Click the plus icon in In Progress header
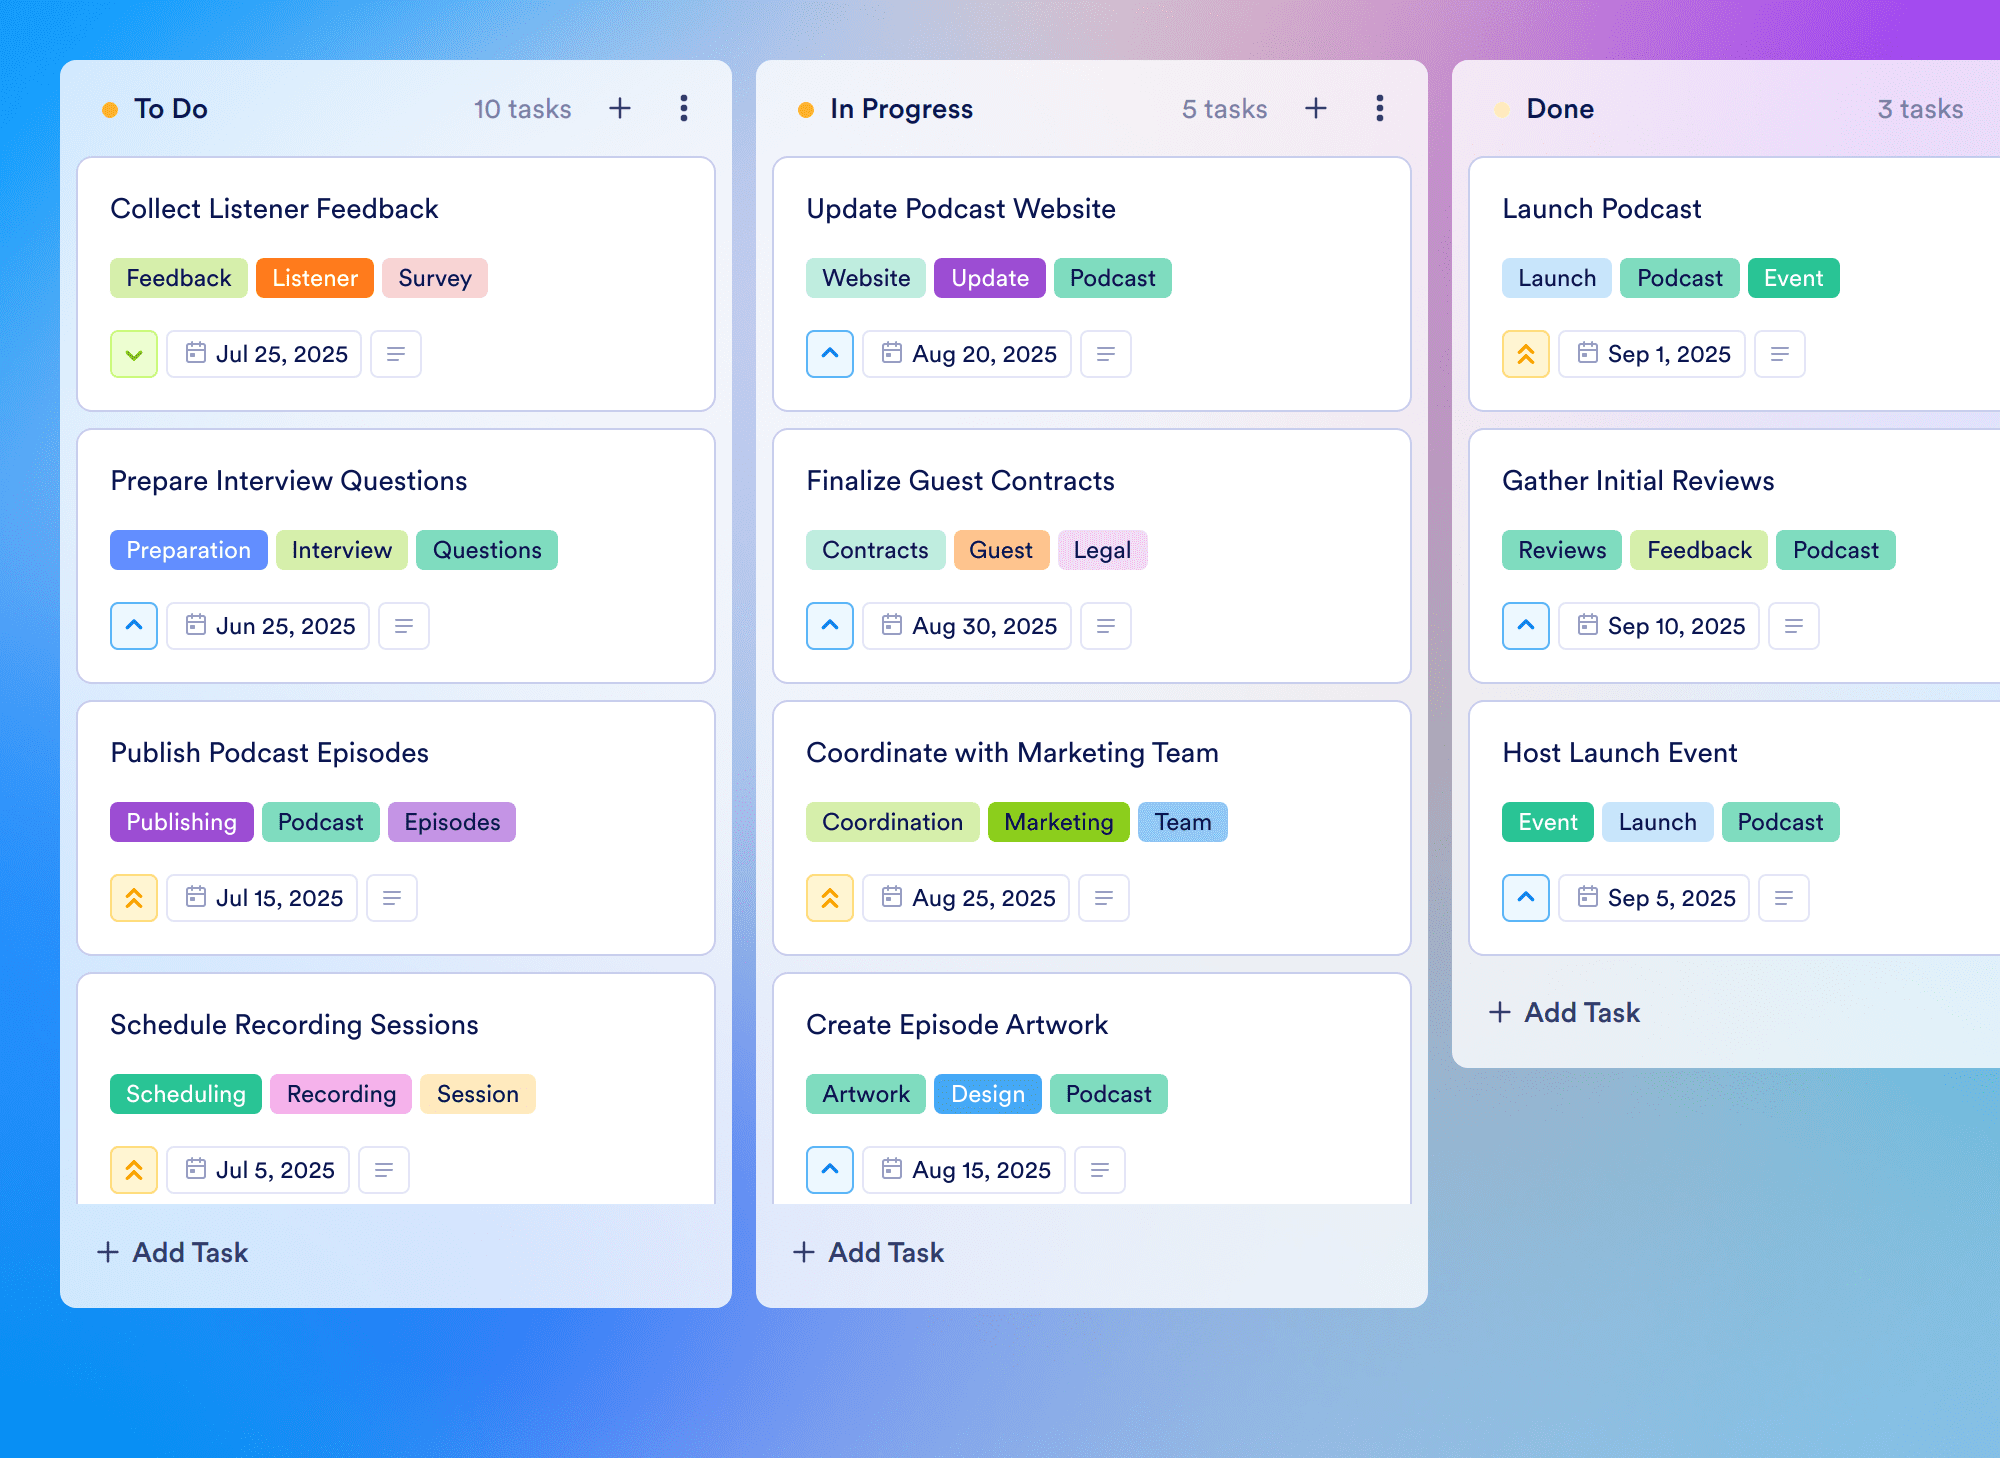The height and width of the screenshot is (1458, 2000). (x=1316, y=108)
